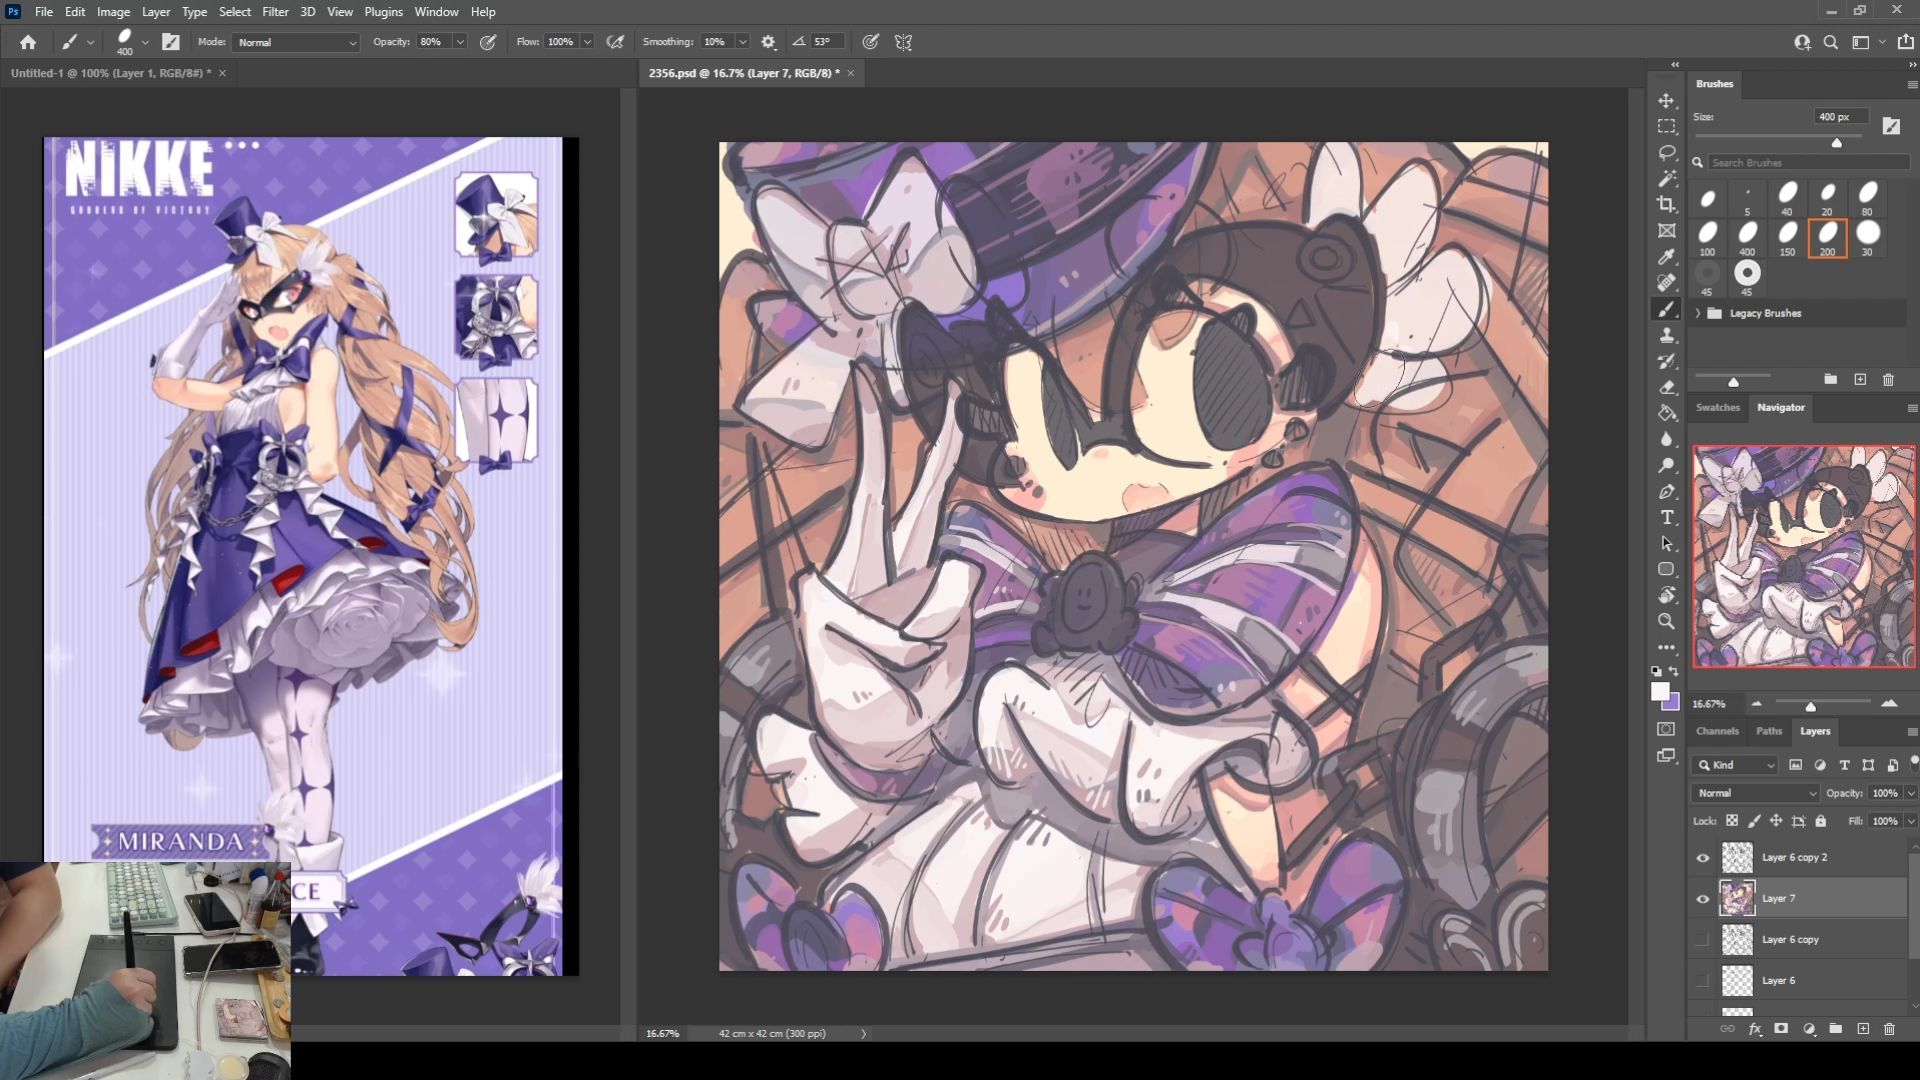Open brush Mode dropdown
The width and height of the screenshot is (1920, 1080).
point(297,42)
